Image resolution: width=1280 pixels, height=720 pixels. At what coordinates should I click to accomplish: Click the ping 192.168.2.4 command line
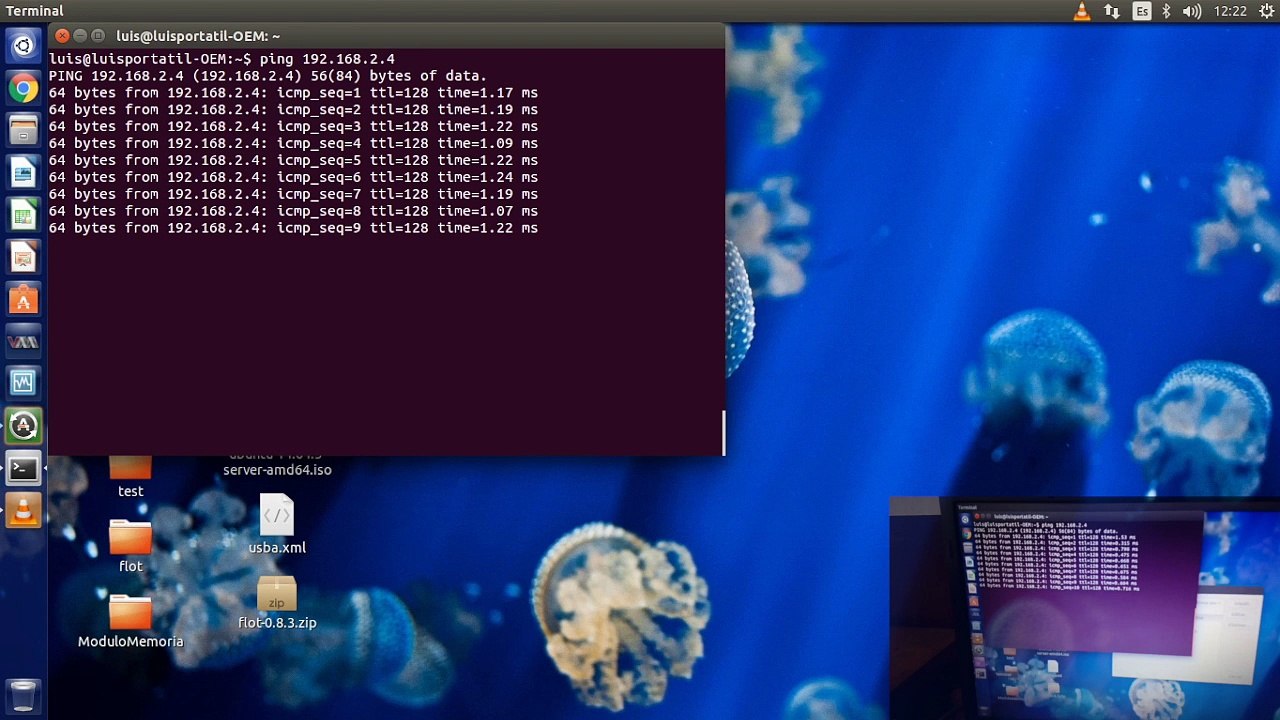[x=222, y=59]
